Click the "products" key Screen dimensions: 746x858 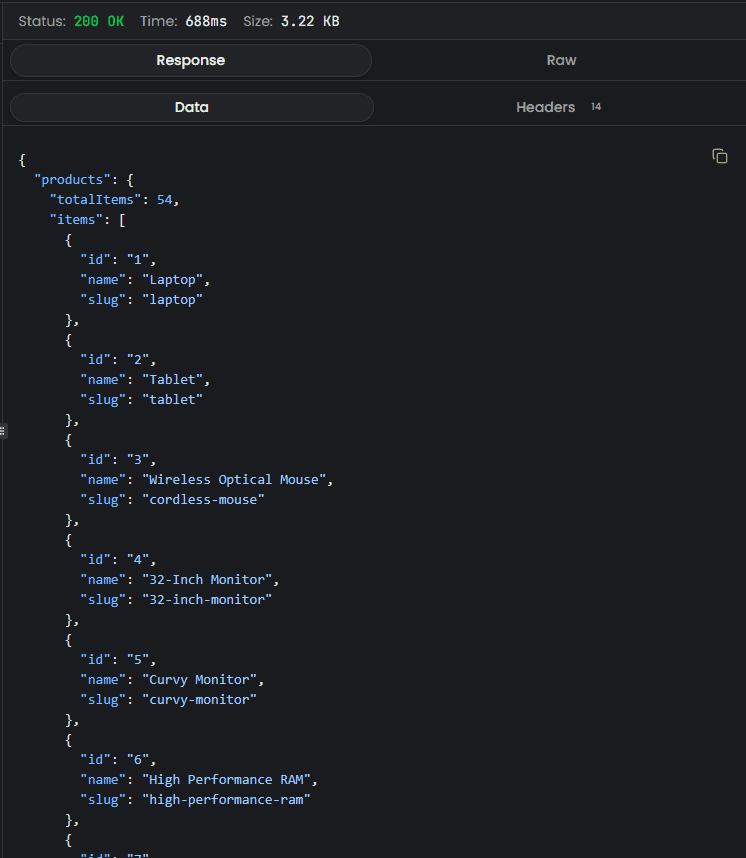click(72, 179)
